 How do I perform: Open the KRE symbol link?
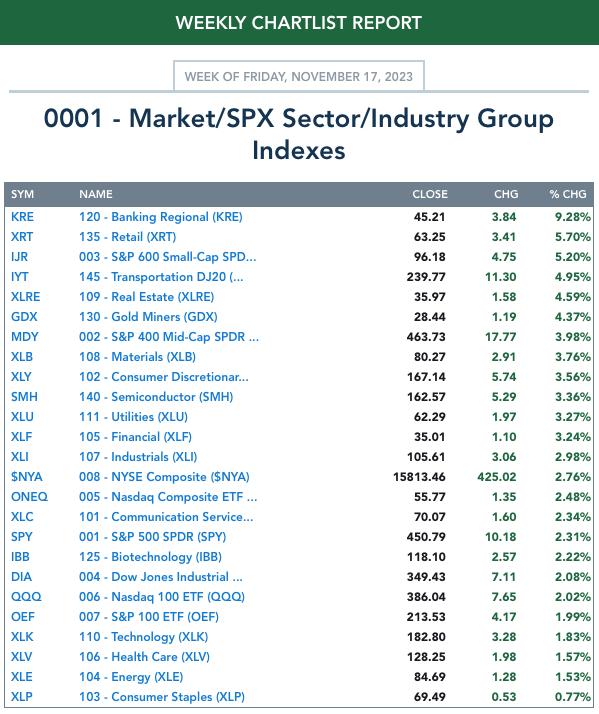point(22,217)
